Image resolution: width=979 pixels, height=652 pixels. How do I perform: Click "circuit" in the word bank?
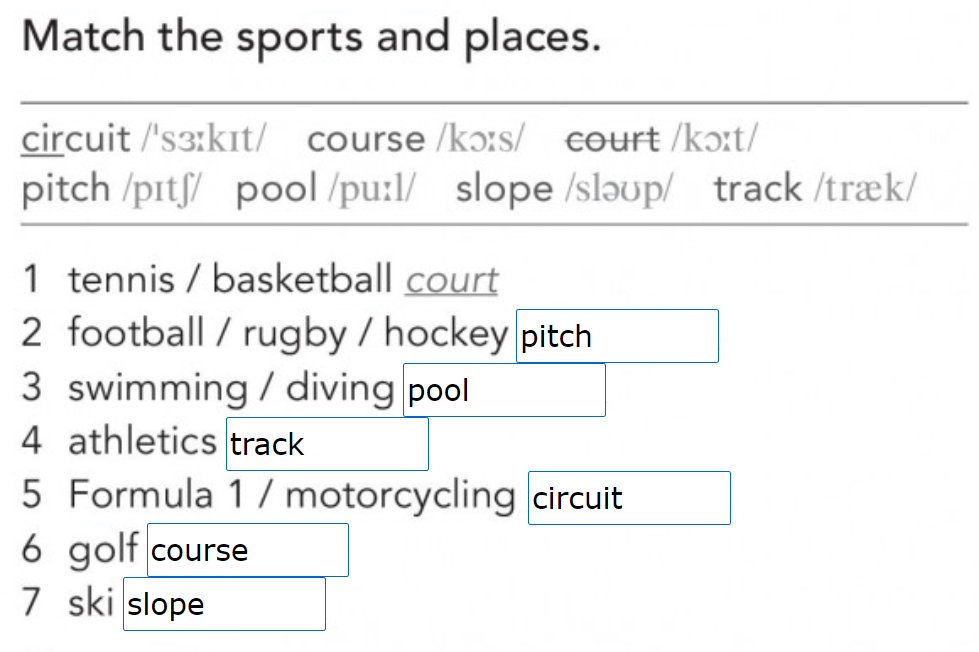click(76, 138)
